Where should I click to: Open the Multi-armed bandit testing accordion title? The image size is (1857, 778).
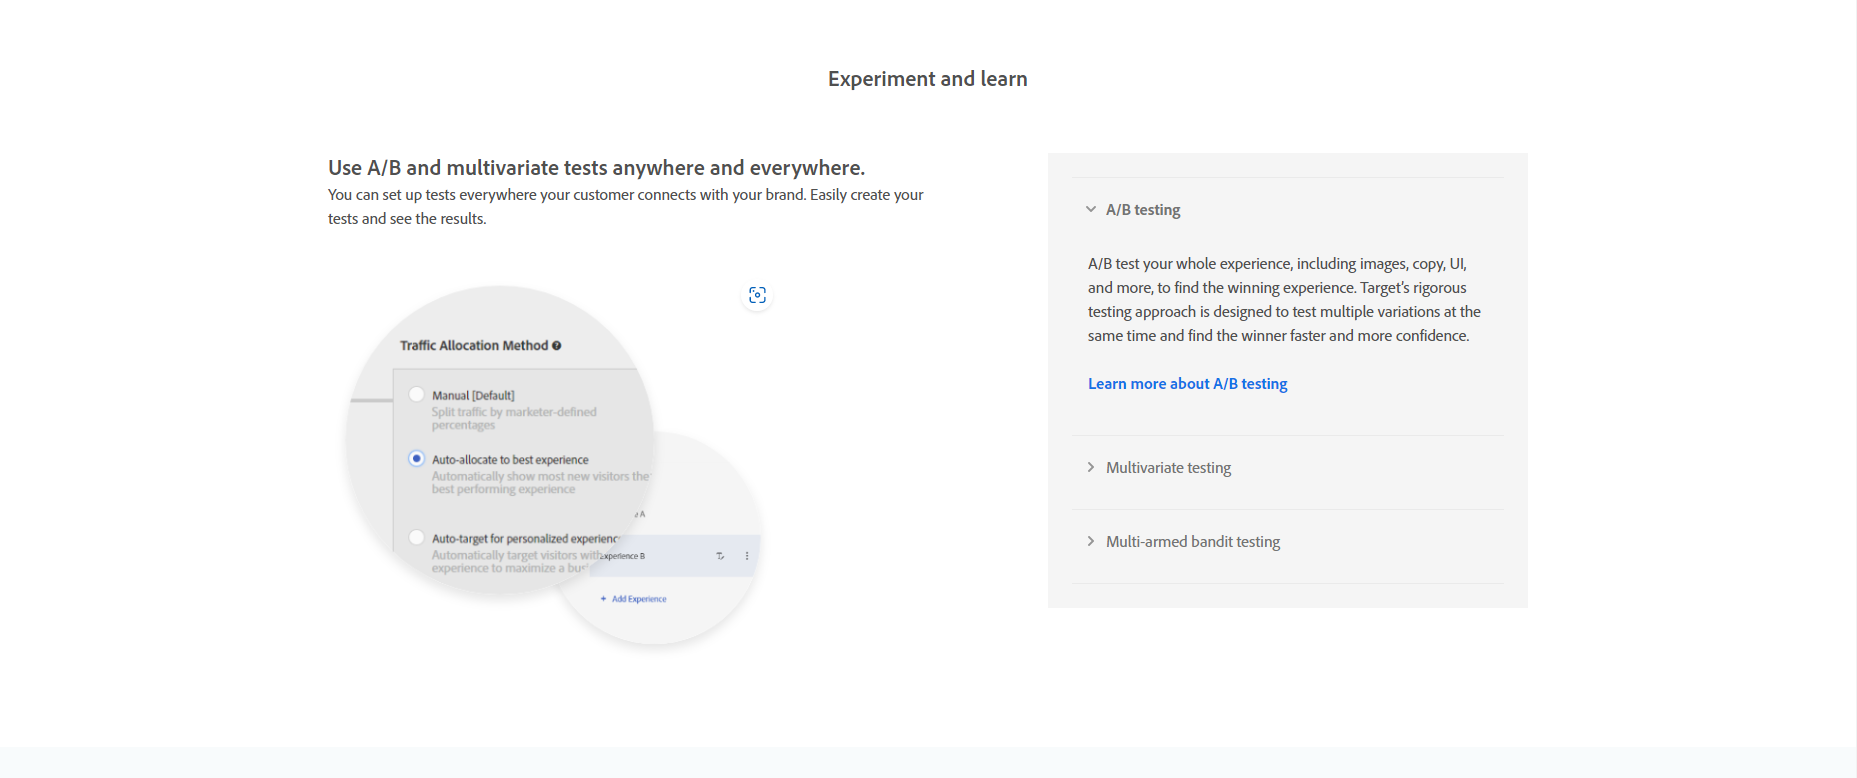point(1192,542)
